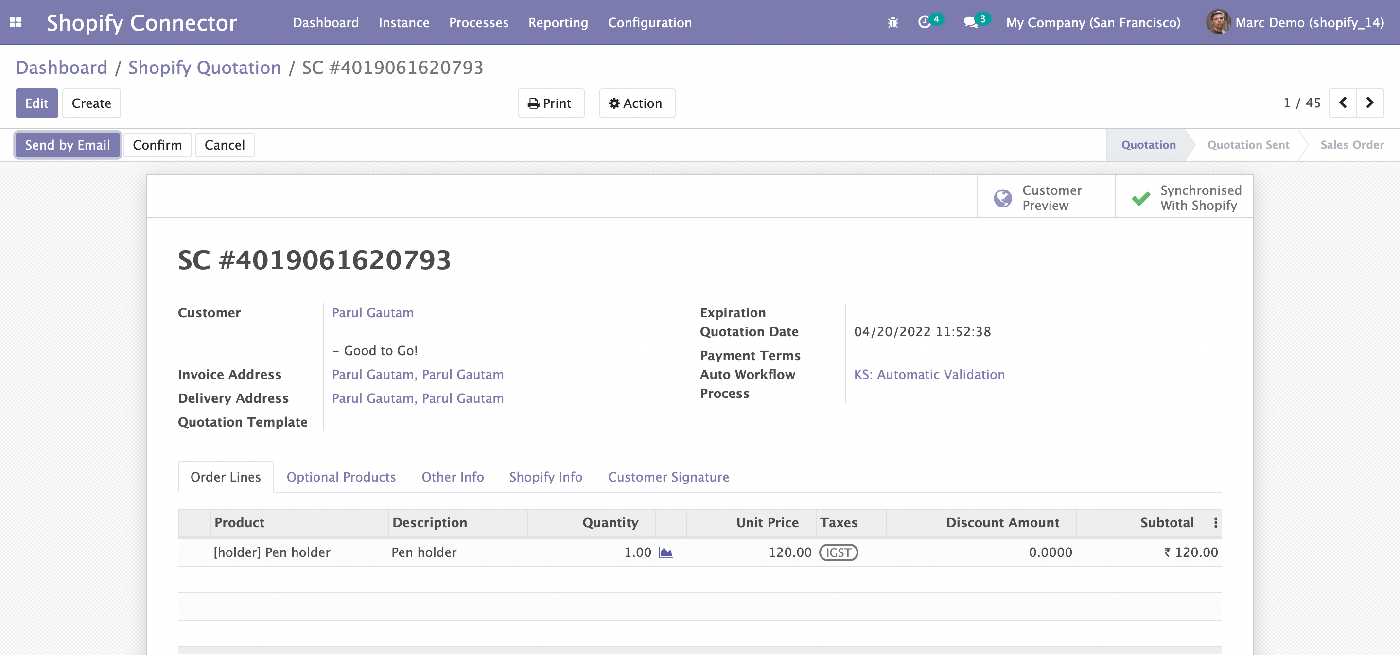Confirm the quotation
The height and width of the screenshot is (655, 1400).
158,145
